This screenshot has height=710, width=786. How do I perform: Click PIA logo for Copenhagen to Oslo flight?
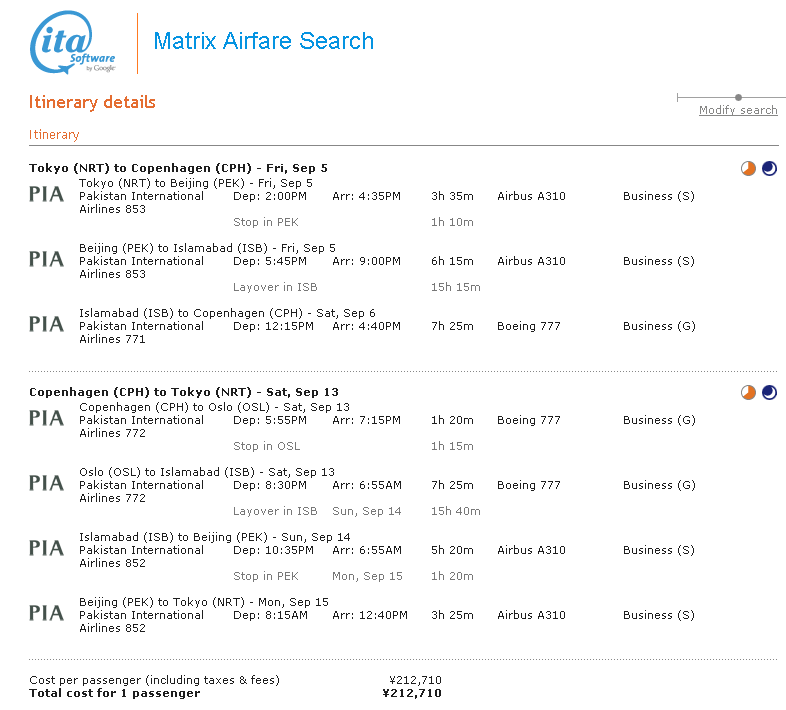tap(47, 418)
